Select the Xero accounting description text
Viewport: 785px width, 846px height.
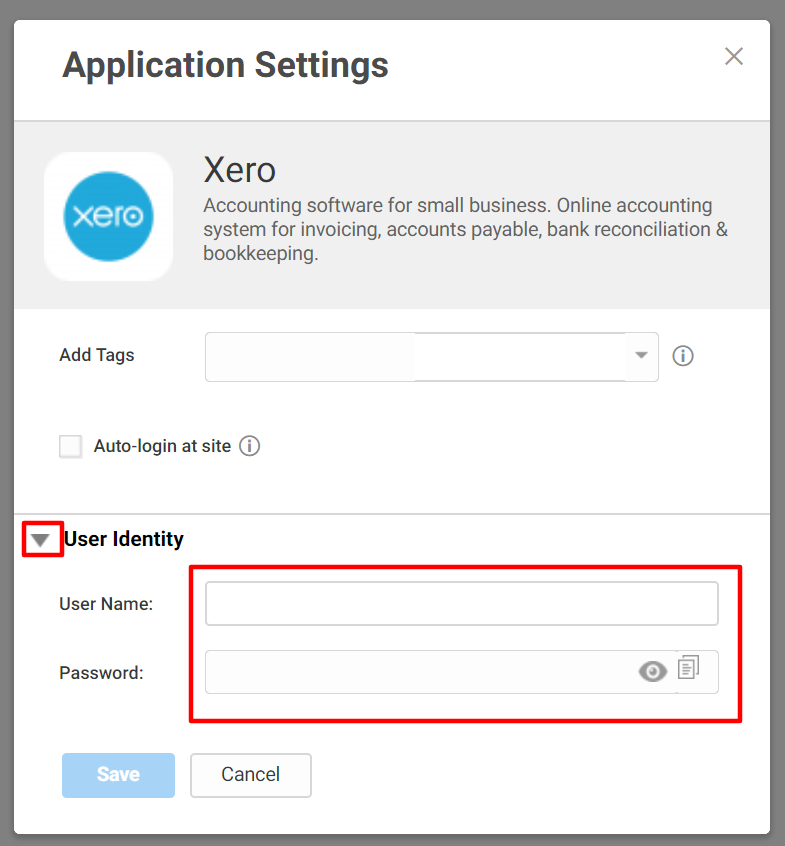[466, 229]
